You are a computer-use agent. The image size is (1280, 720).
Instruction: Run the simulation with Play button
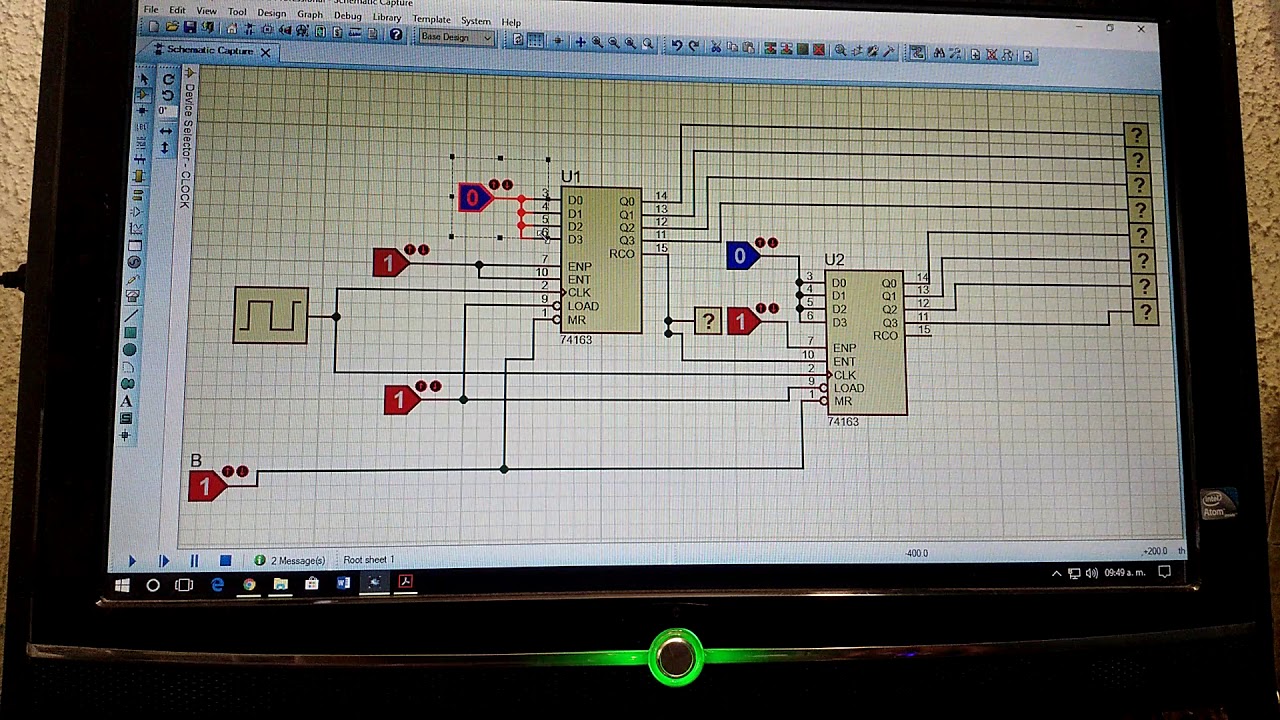tap(132, 562)
